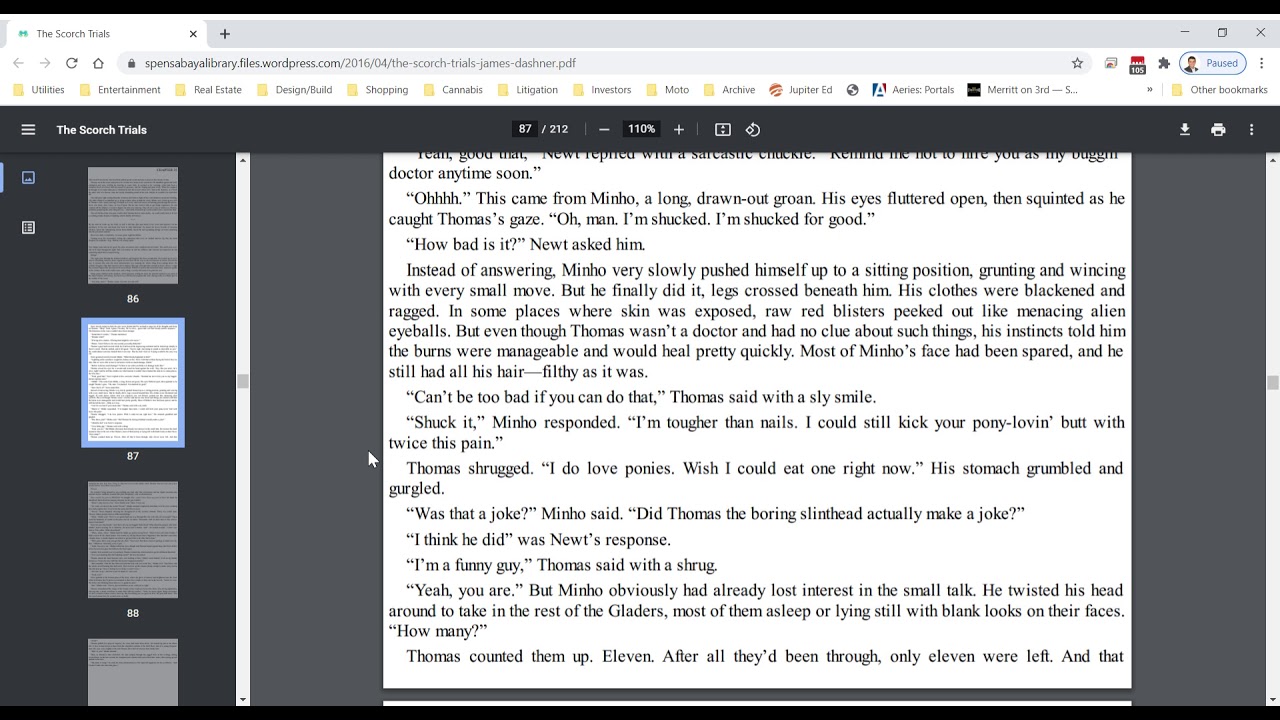This screenshot has height=720, width=1280.
Task: Go forward in browser history
Action: pos(45,63)
